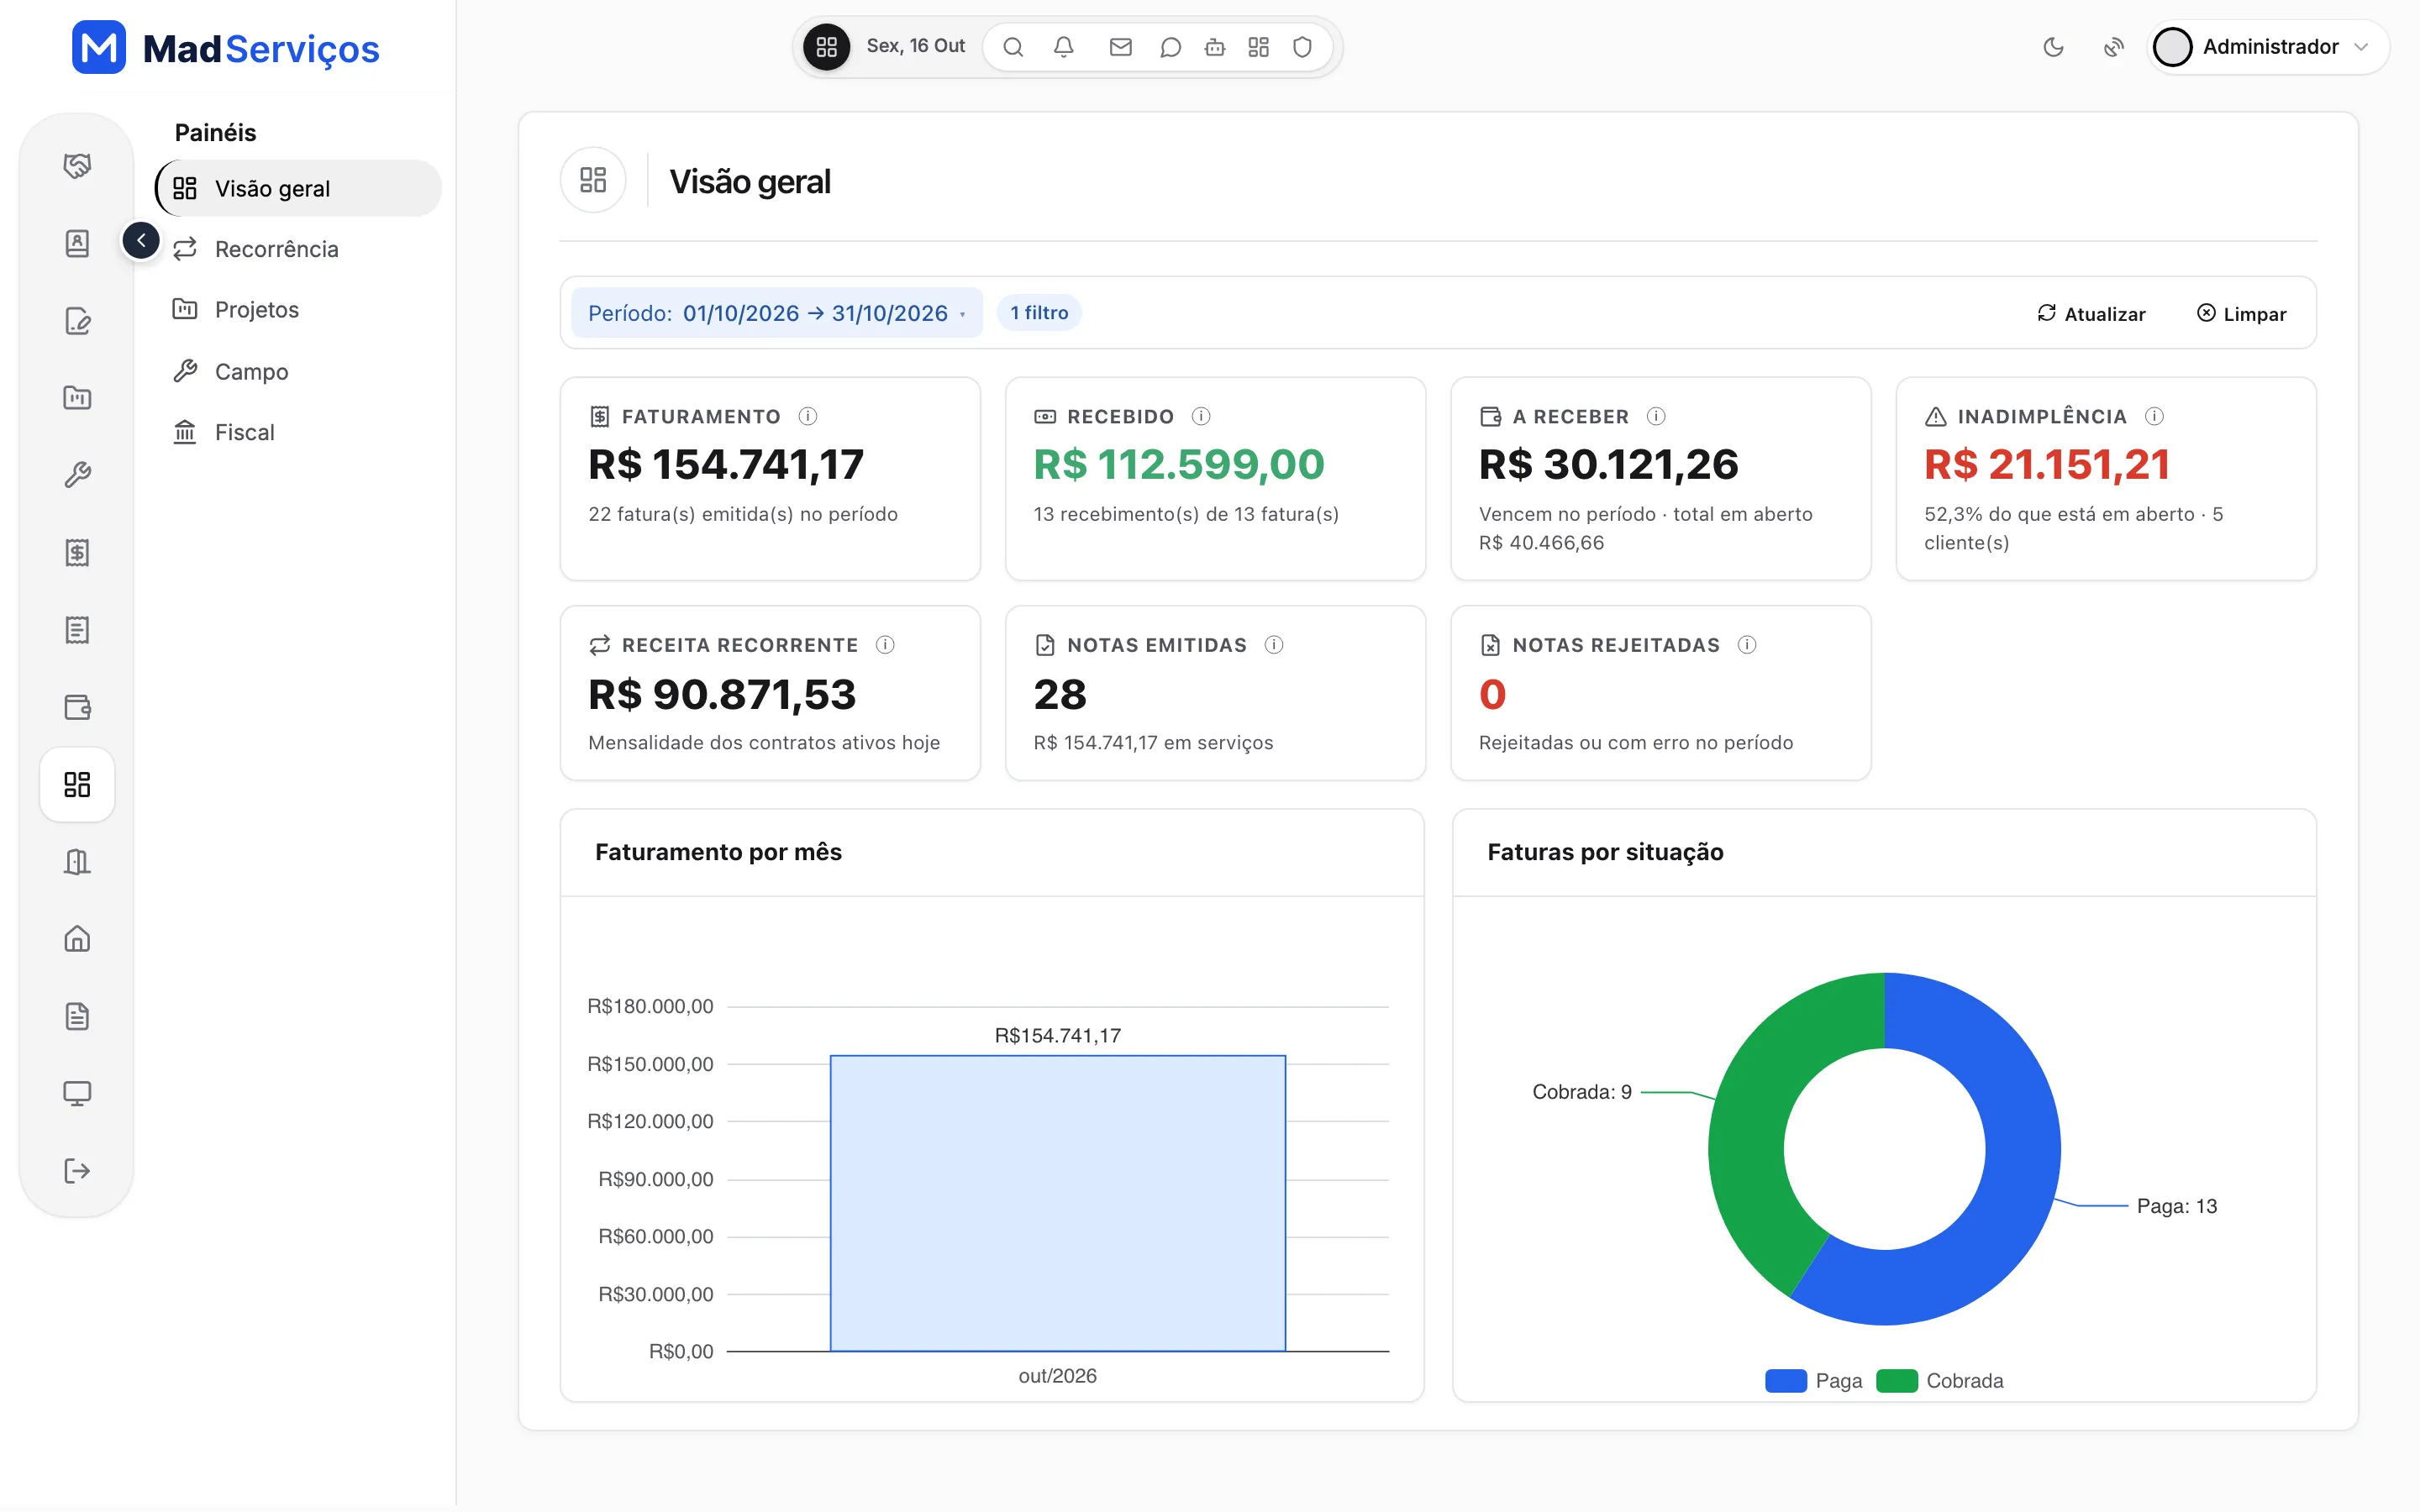Select Visão geral in the Painéis menu
Viewport: 2420px width, 1512px height.
(x=298, y=188)
